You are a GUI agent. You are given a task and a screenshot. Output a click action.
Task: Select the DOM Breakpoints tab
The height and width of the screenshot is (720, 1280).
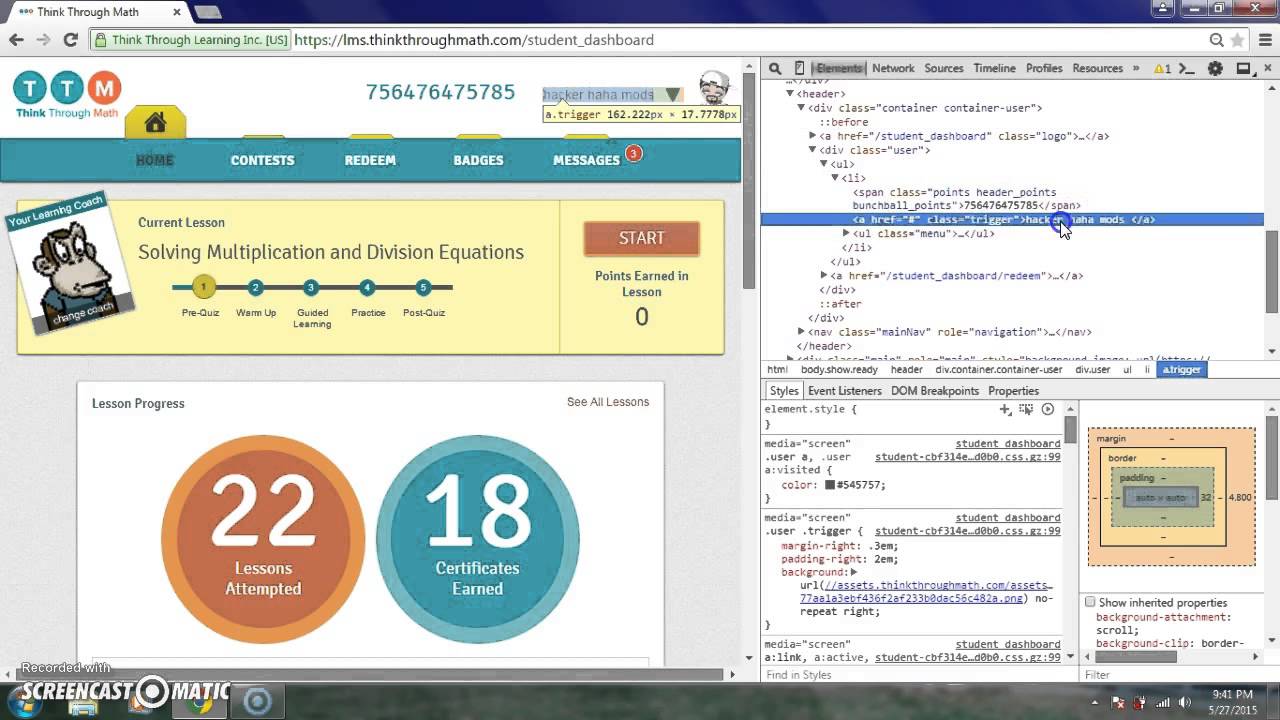tap(935, 391)
